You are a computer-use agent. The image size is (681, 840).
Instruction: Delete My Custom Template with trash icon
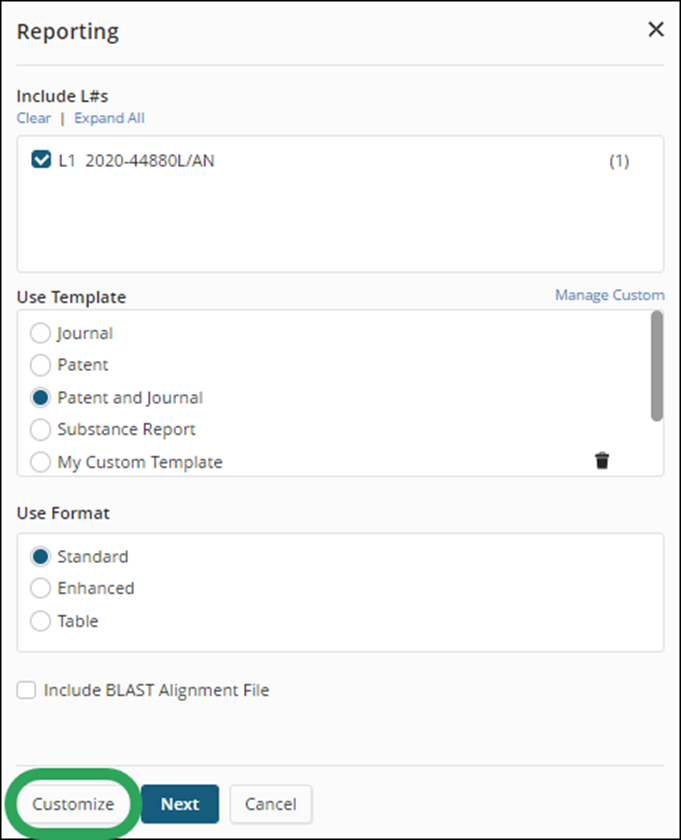point(602,461)
